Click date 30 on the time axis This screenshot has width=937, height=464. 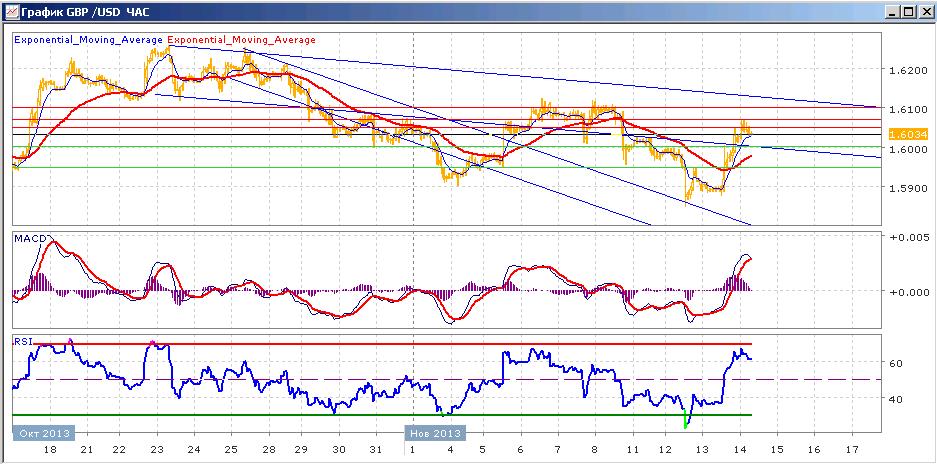(339, 450)
